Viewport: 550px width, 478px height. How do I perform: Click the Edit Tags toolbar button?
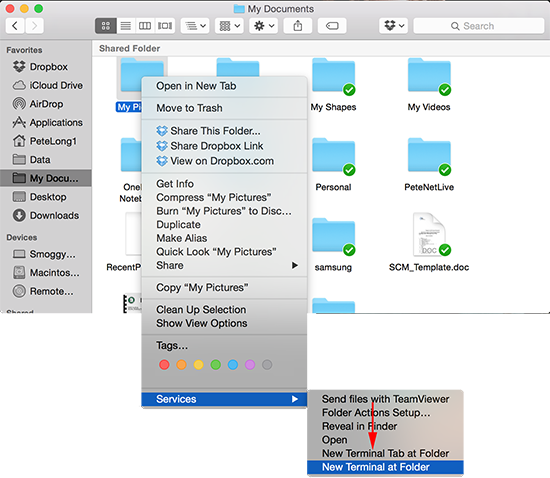tap(332, 26)
